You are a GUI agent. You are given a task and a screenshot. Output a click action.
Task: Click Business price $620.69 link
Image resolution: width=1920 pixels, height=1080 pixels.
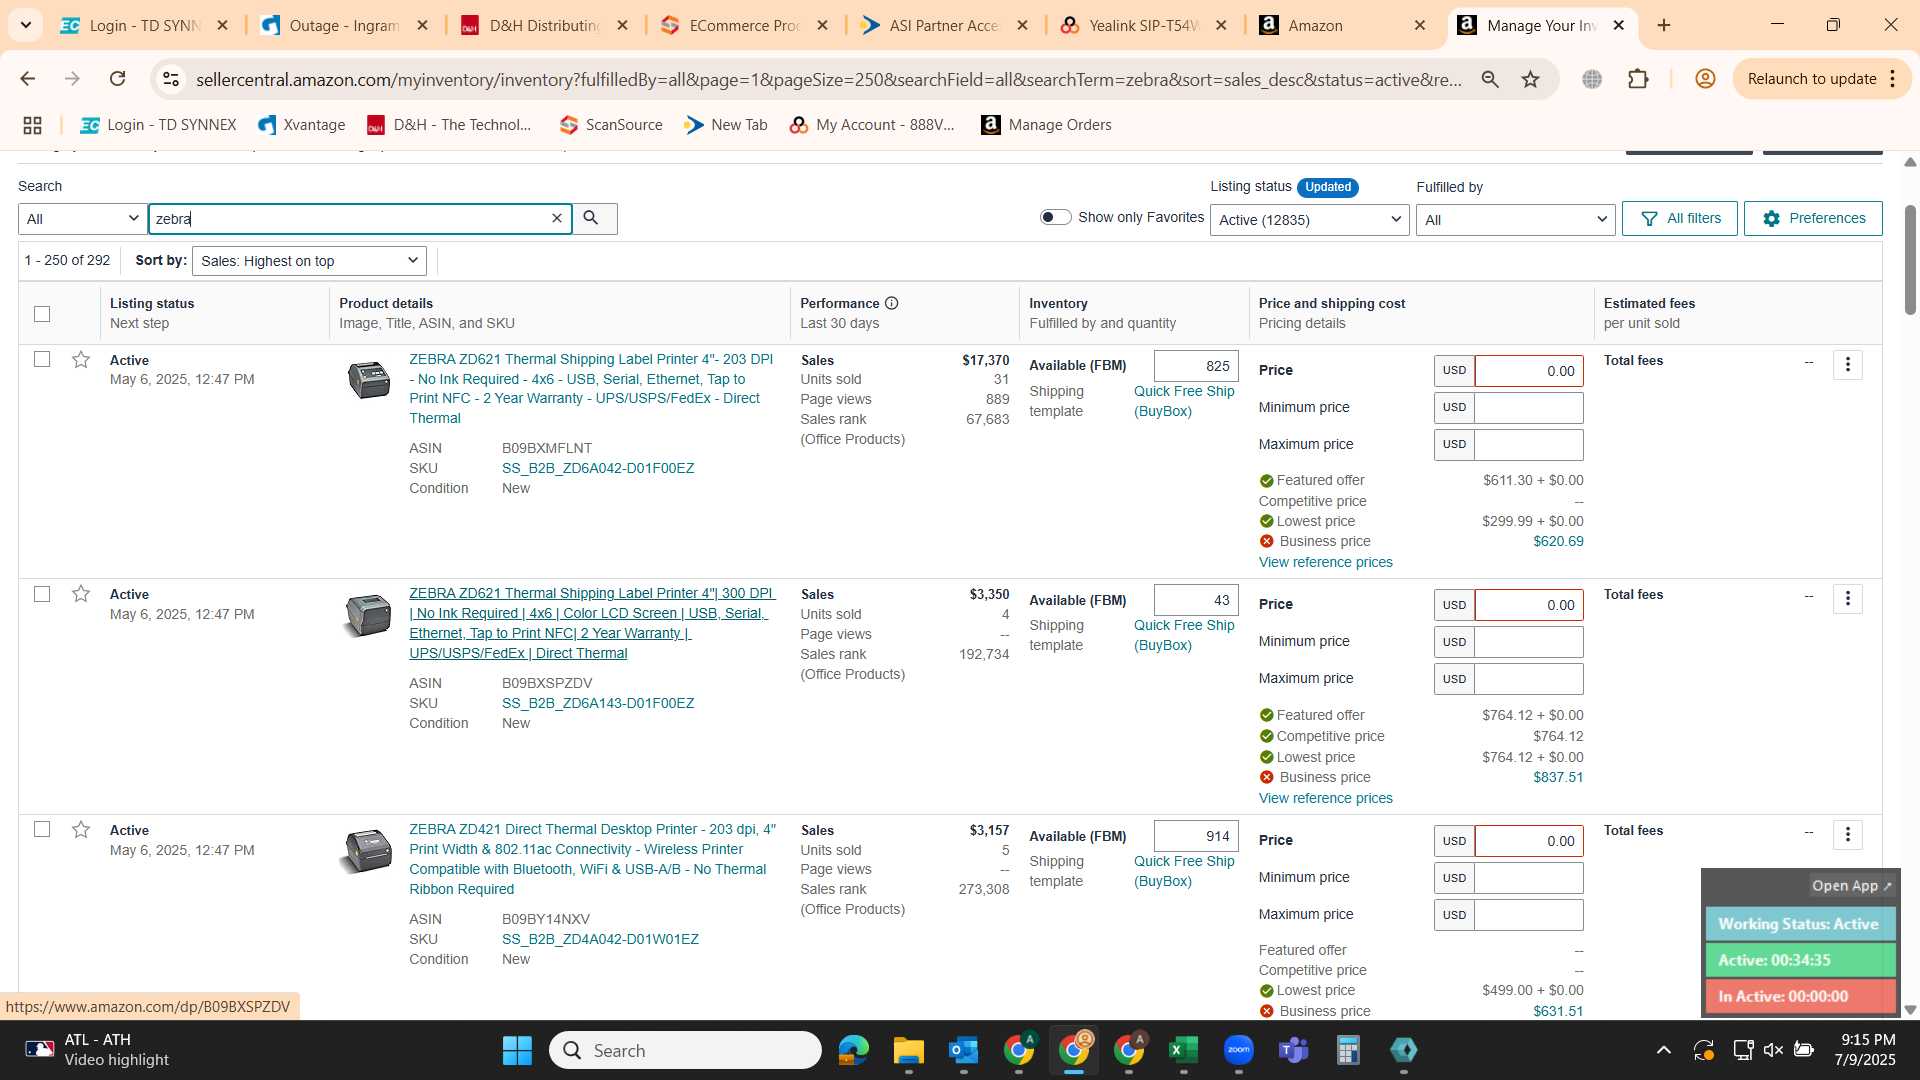coord(1558,541)
